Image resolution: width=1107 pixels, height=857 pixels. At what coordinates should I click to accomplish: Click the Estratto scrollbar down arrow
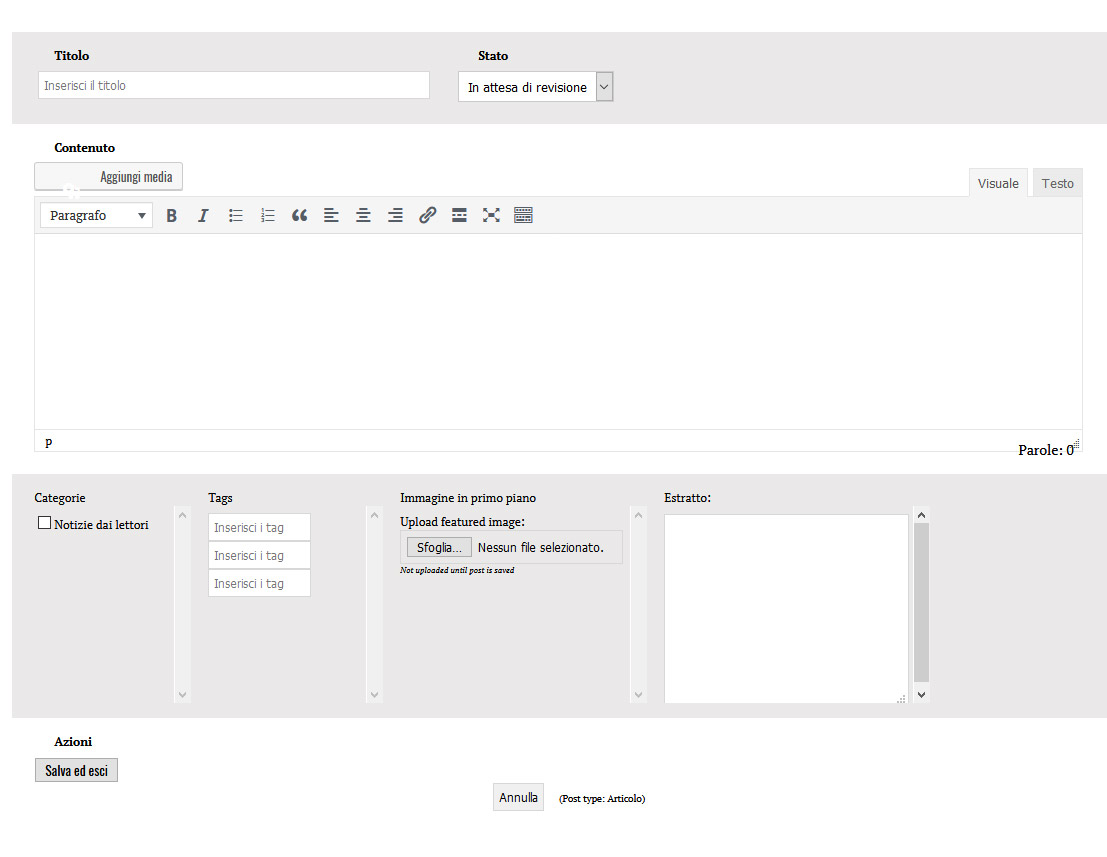[x=921, y=695]
